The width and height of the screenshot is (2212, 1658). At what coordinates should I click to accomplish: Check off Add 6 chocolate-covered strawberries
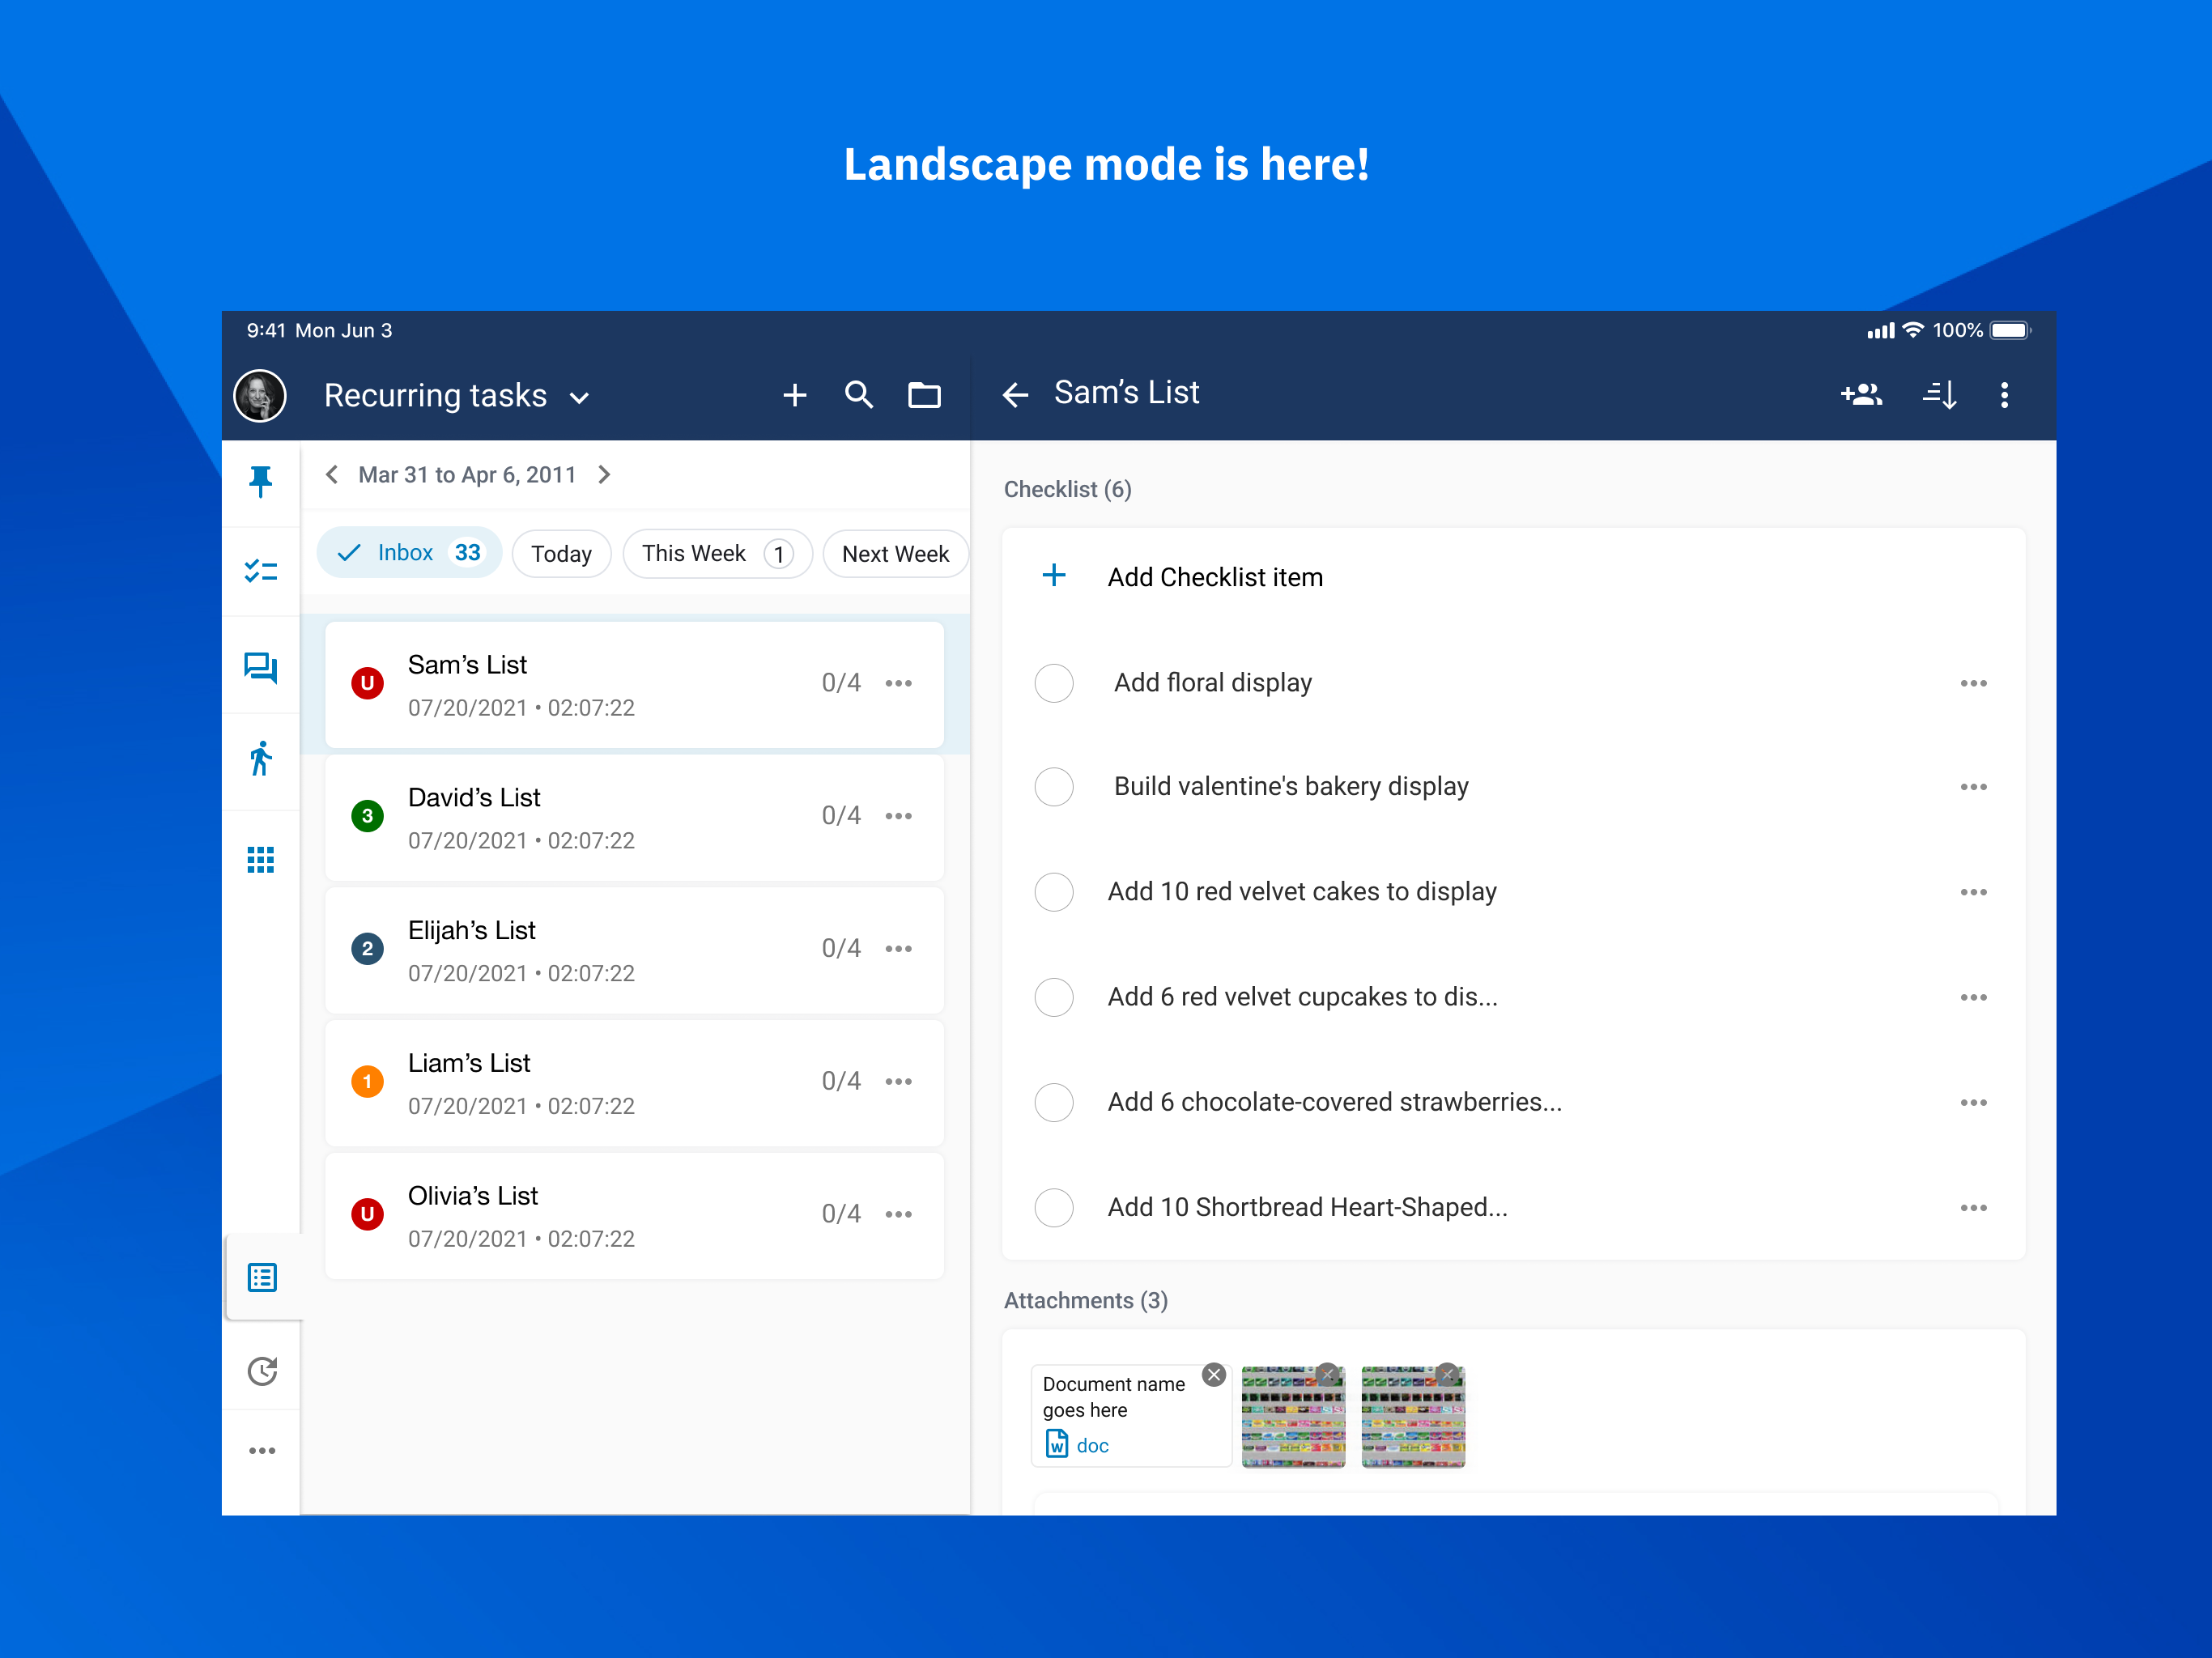click(x=1054, y=1102)
